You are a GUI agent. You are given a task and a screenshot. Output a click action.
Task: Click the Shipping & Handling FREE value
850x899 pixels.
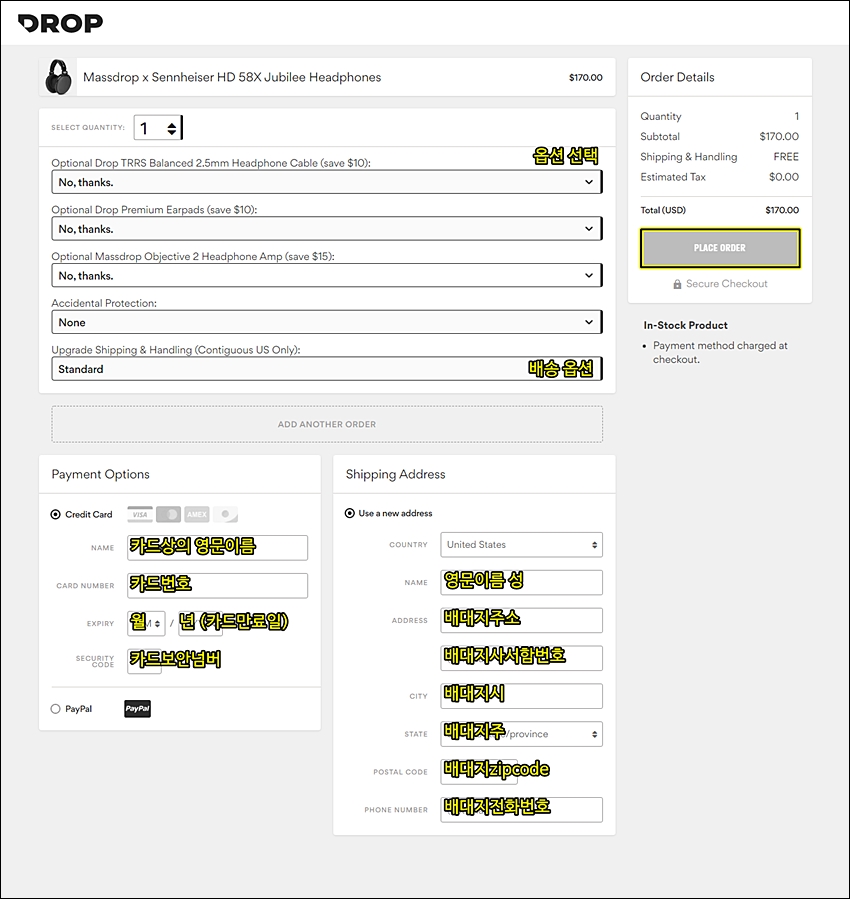[786, 157]
